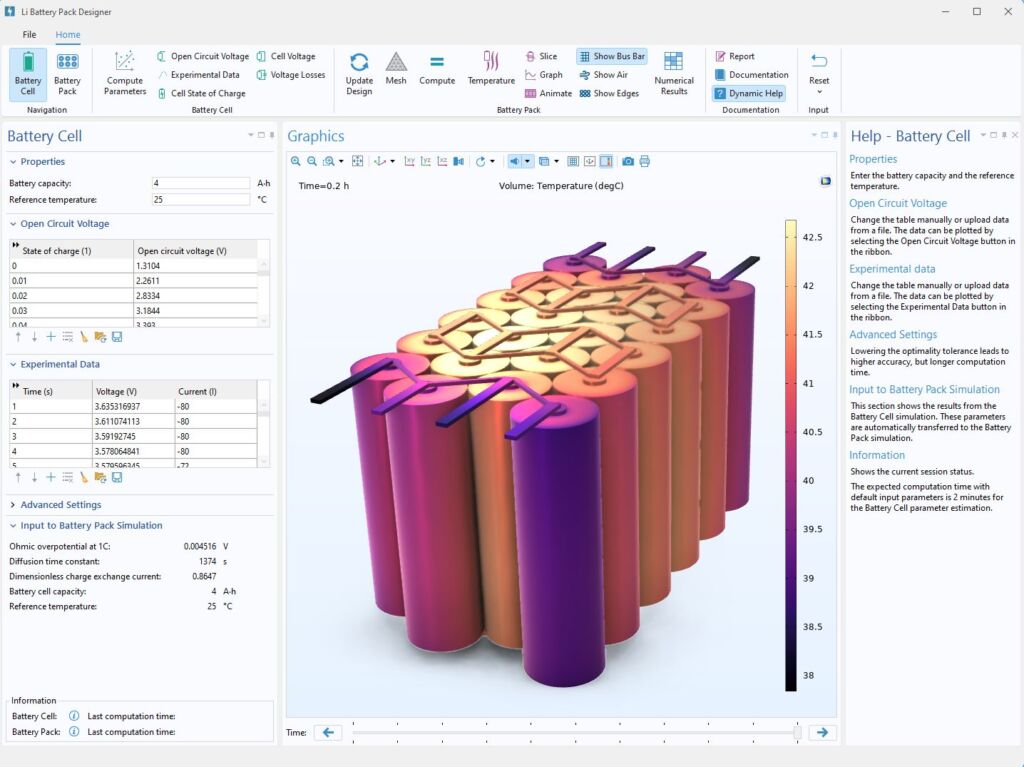The image size is (1024, 767).
Task: Click Zoom Extents in the Graphics toolbar
Action: (357, 161)
